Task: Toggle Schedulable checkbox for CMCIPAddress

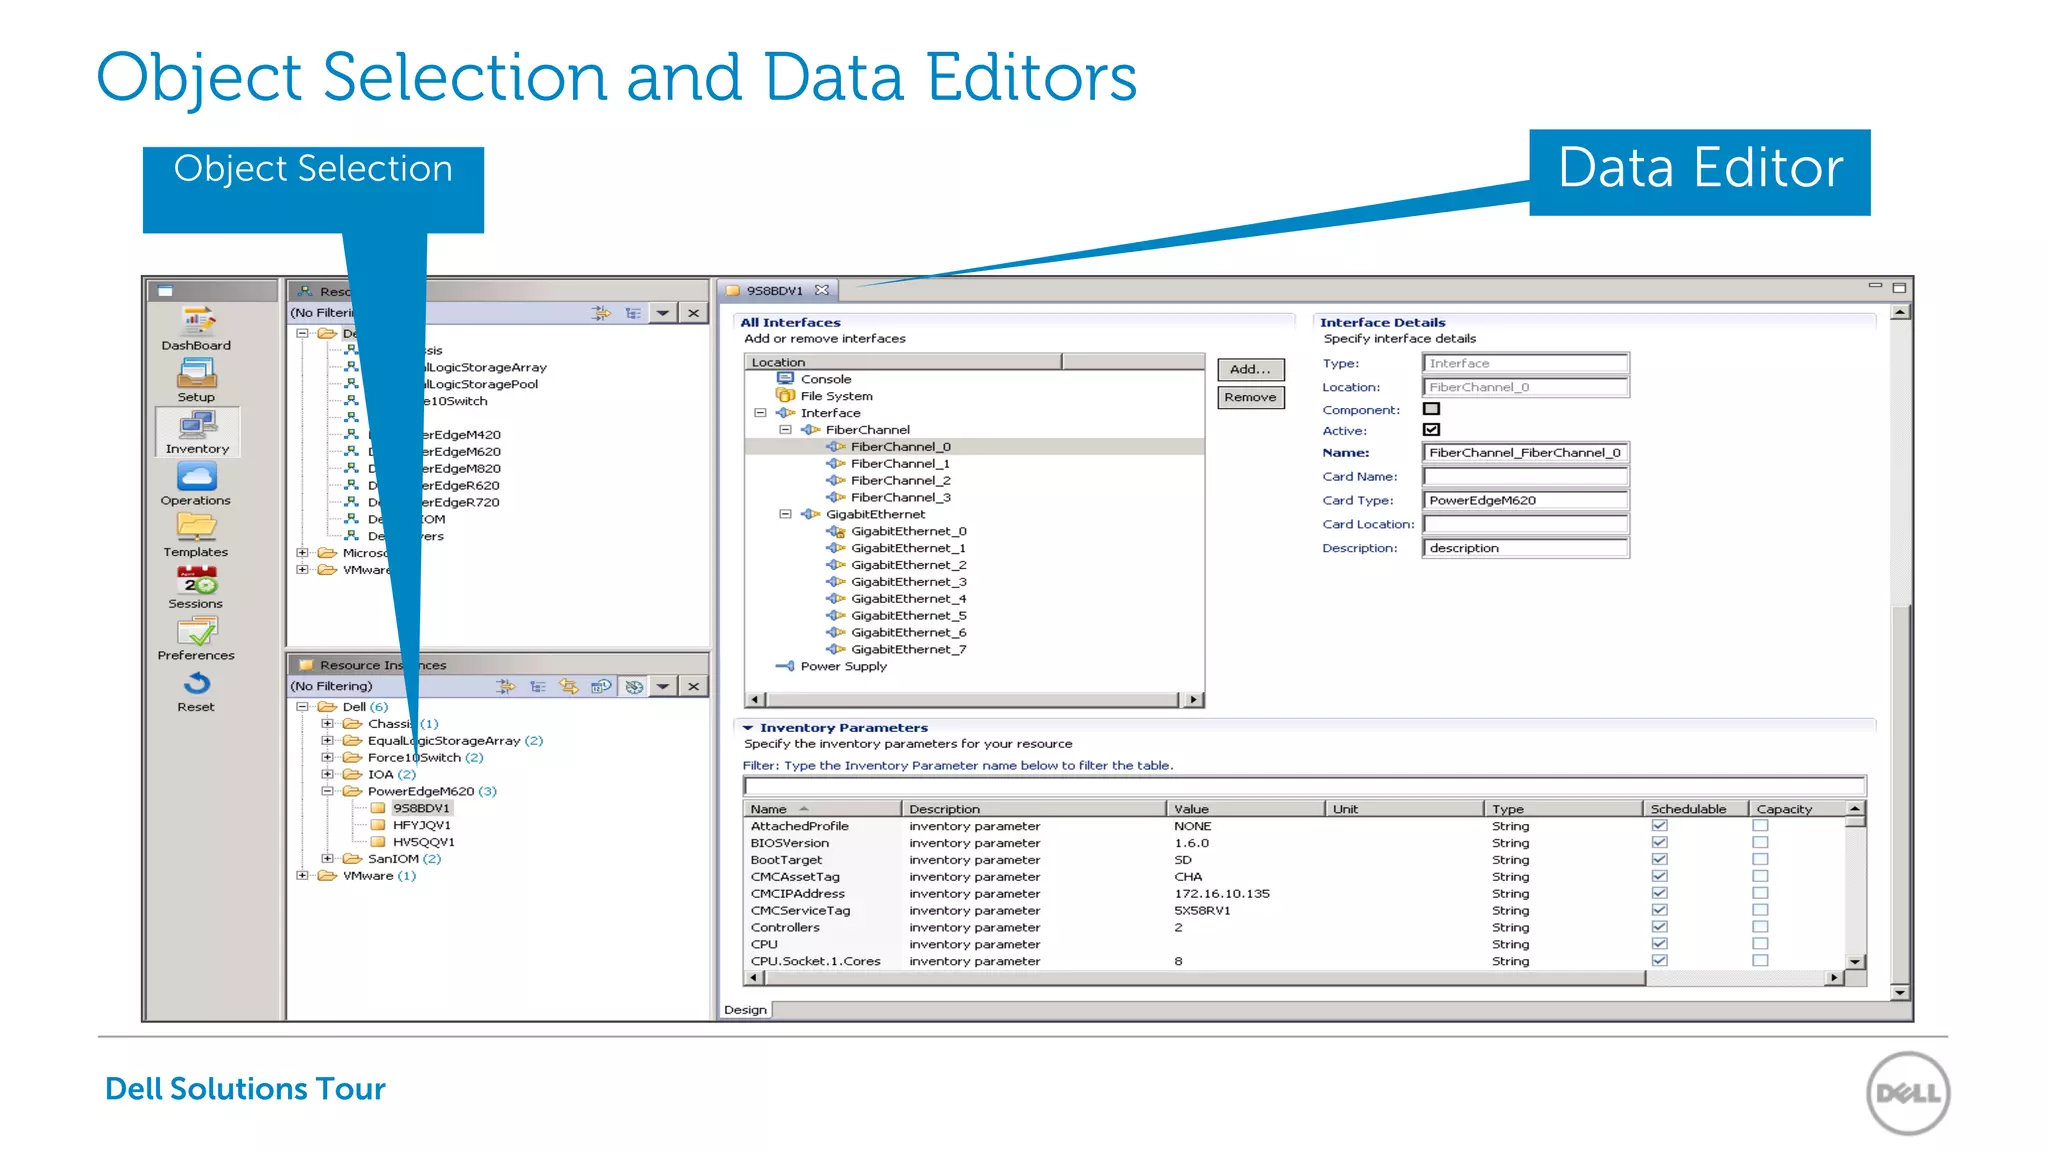Action: [x=1660, y=893]
